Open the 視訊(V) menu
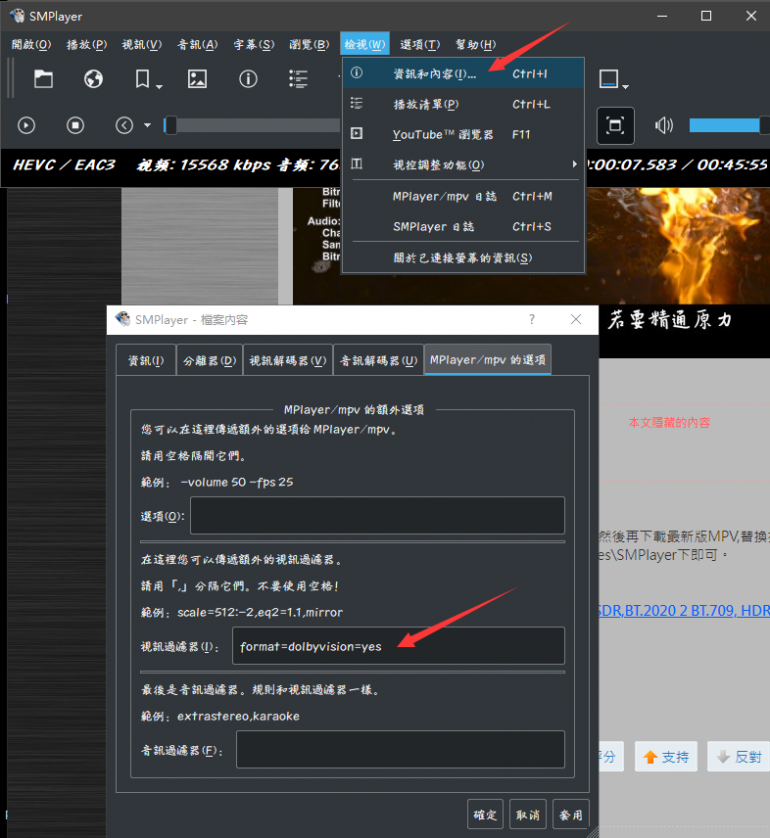Viewport: 770px width, 838px height. pyautogui.click(x=142, y=44)
